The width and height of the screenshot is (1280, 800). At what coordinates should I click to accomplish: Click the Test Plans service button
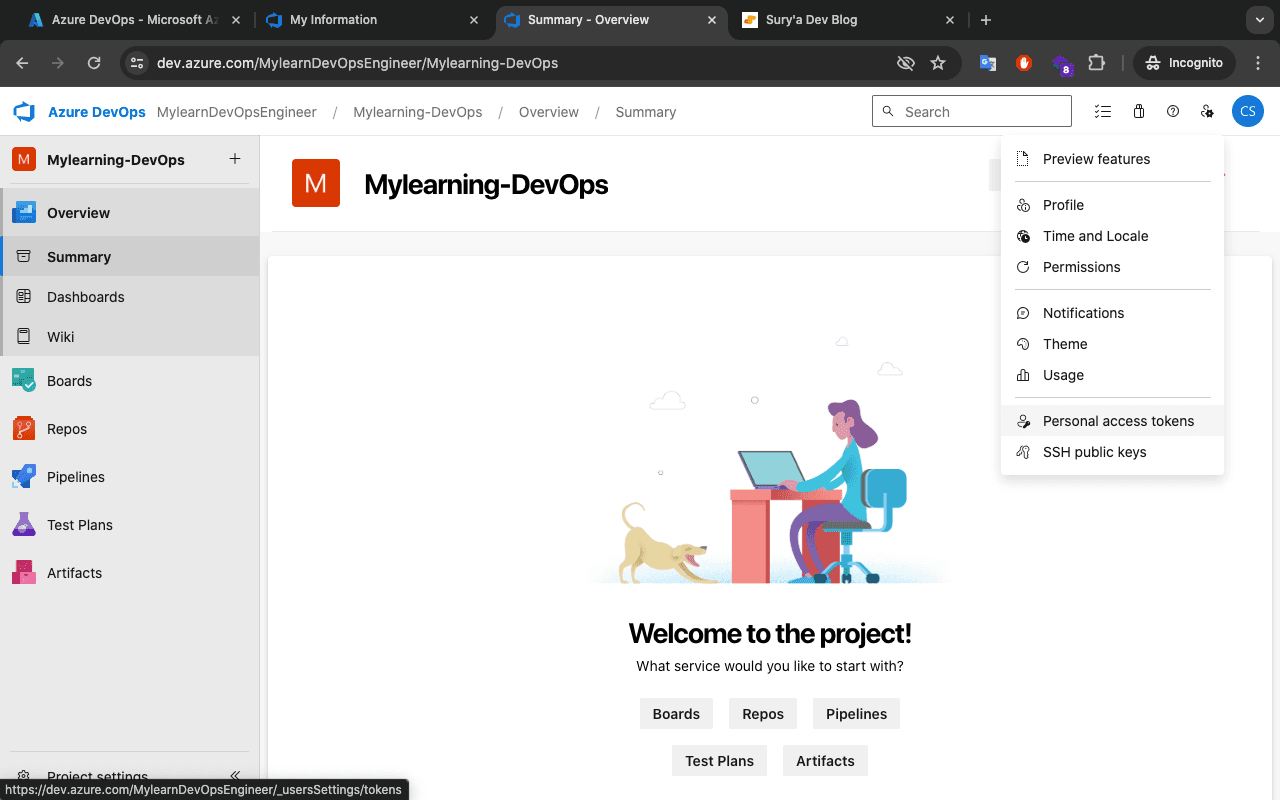[x=719, y=761]
